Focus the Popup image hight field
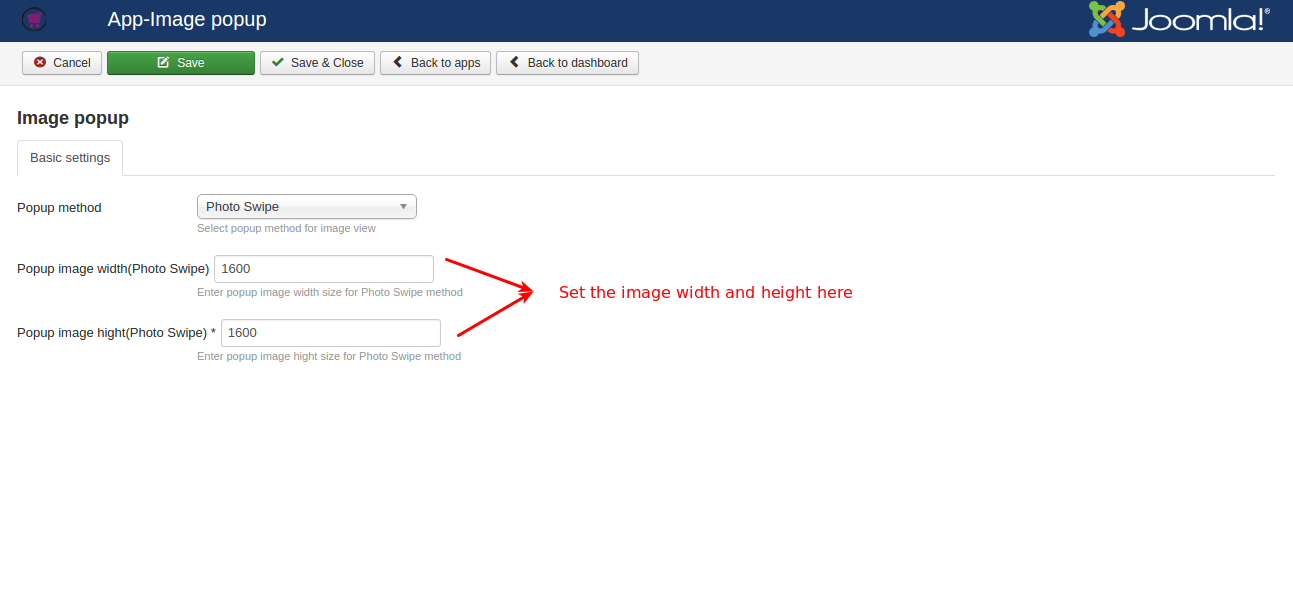The height and width of the screenshot is (589, 1293). (x=330, y=333)
